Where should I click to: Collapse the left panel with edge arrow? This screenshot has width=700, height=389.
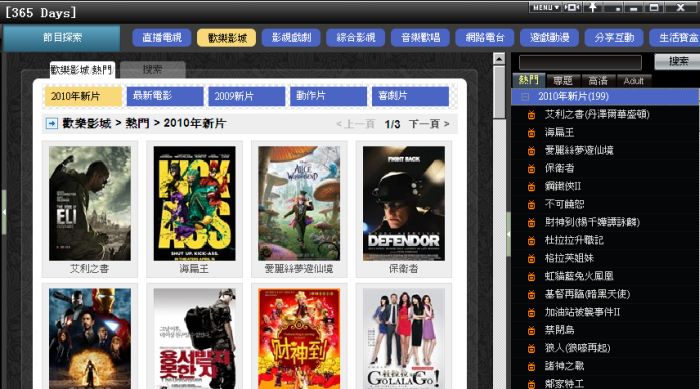4,212
